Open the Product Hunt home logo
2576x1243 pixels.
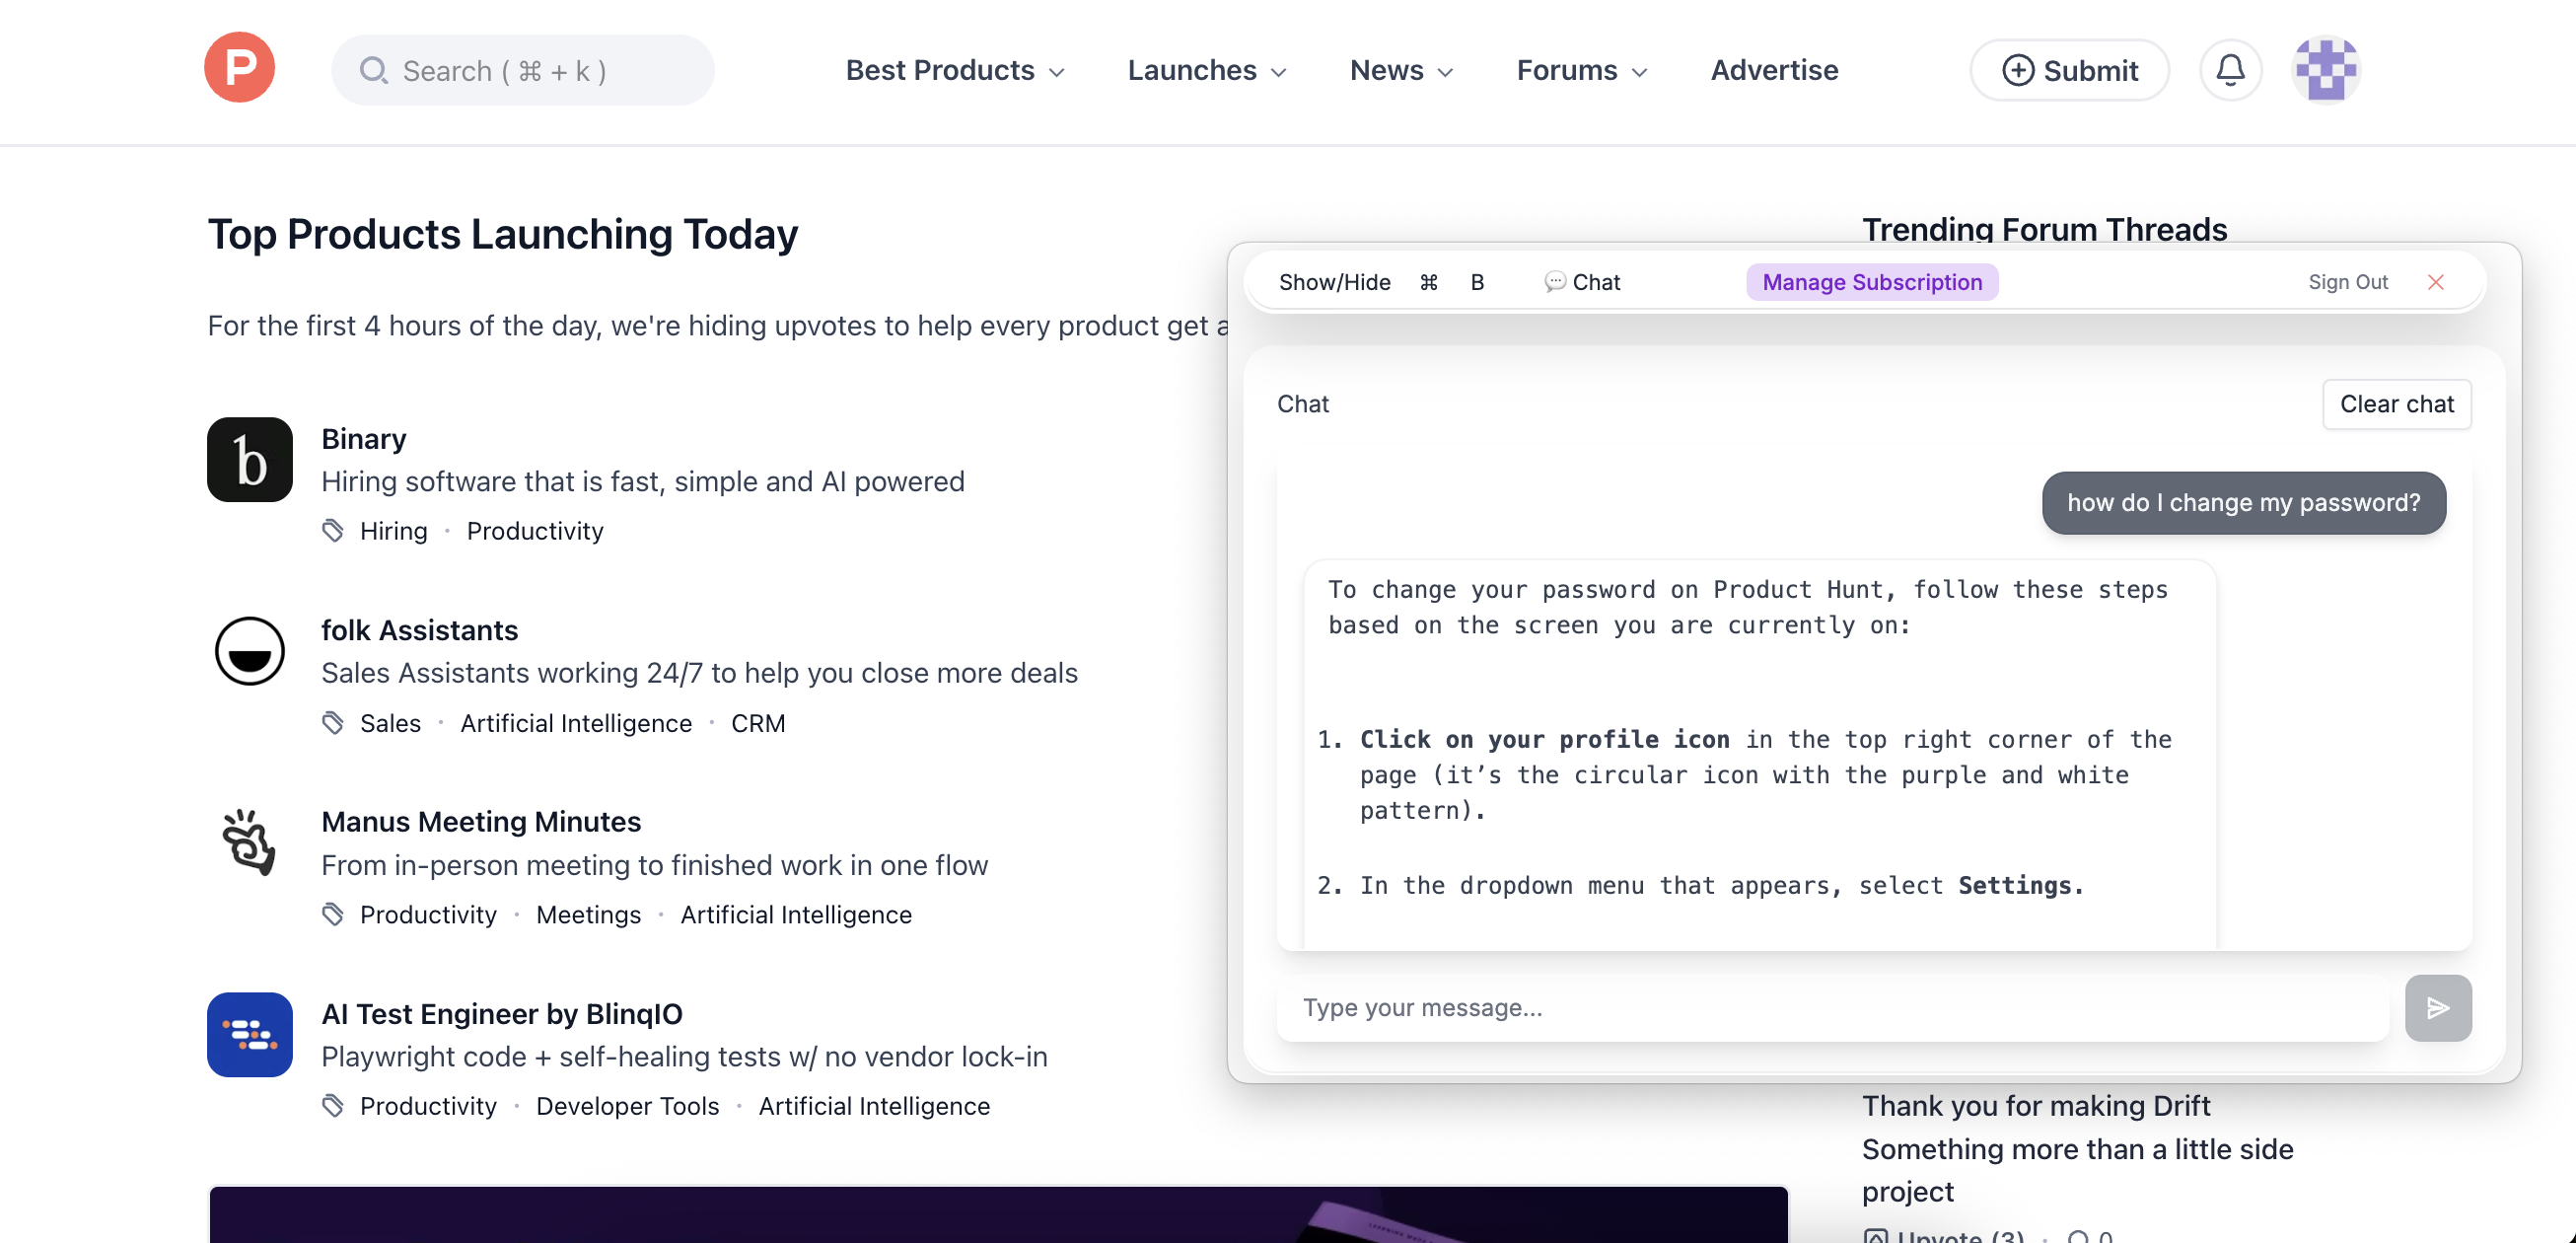pyautogui.click(x=238, y=68)
